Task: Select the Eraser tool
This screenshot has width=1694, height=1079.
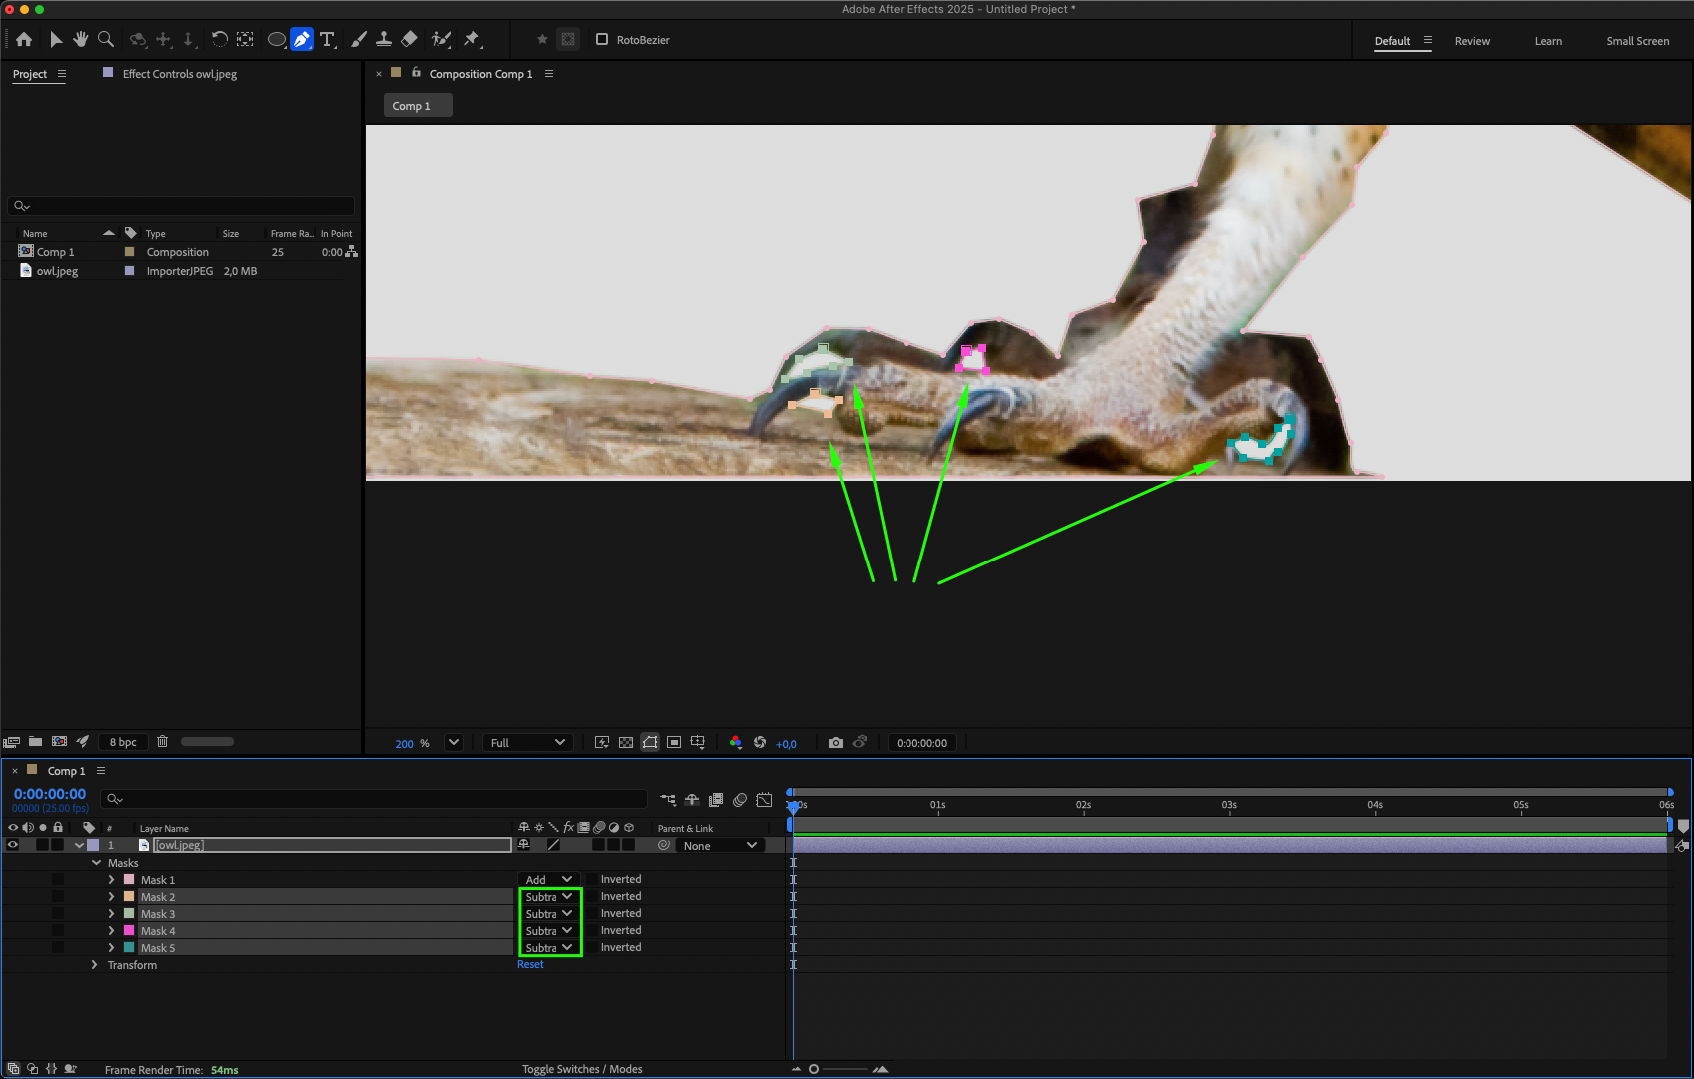Action: [409, 40]
